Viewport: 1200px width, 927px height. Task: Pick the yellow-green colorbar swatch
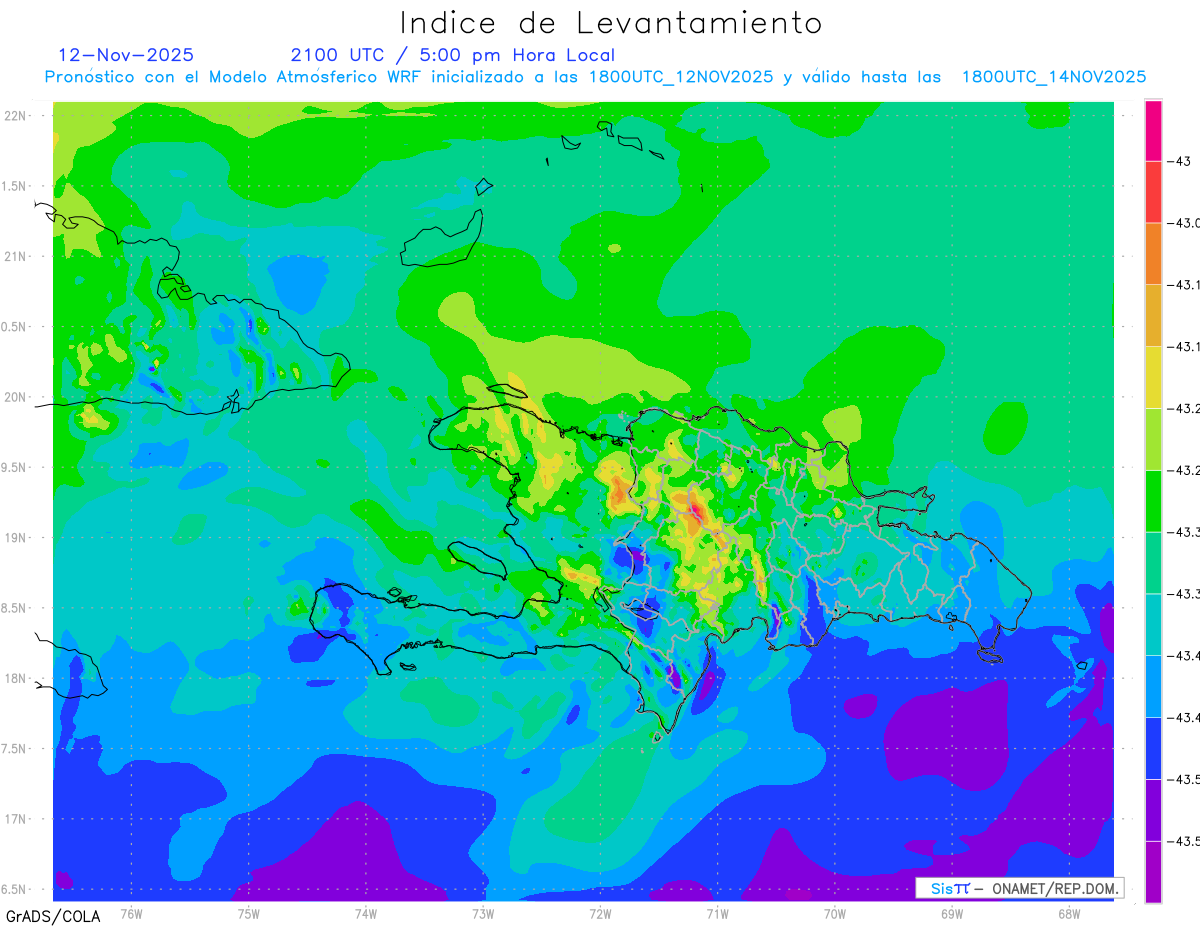(x=1153, y=439)
